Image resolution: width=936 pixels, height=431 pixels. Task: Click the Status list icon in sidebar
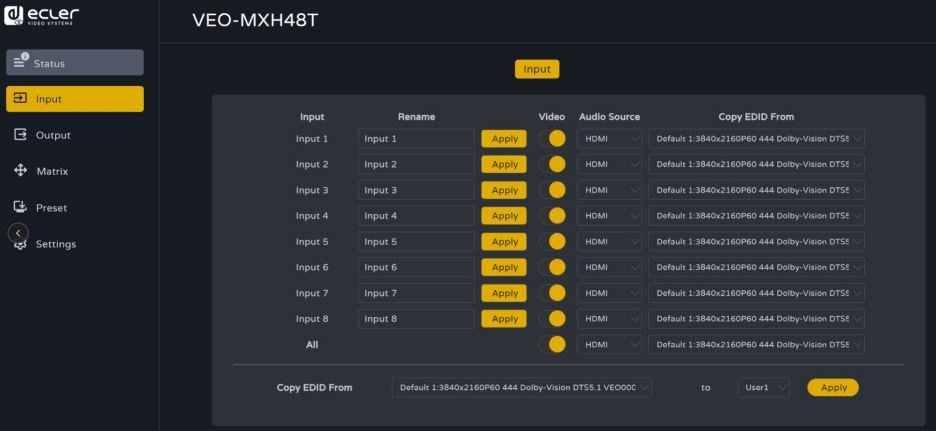[x=21, y=60]
